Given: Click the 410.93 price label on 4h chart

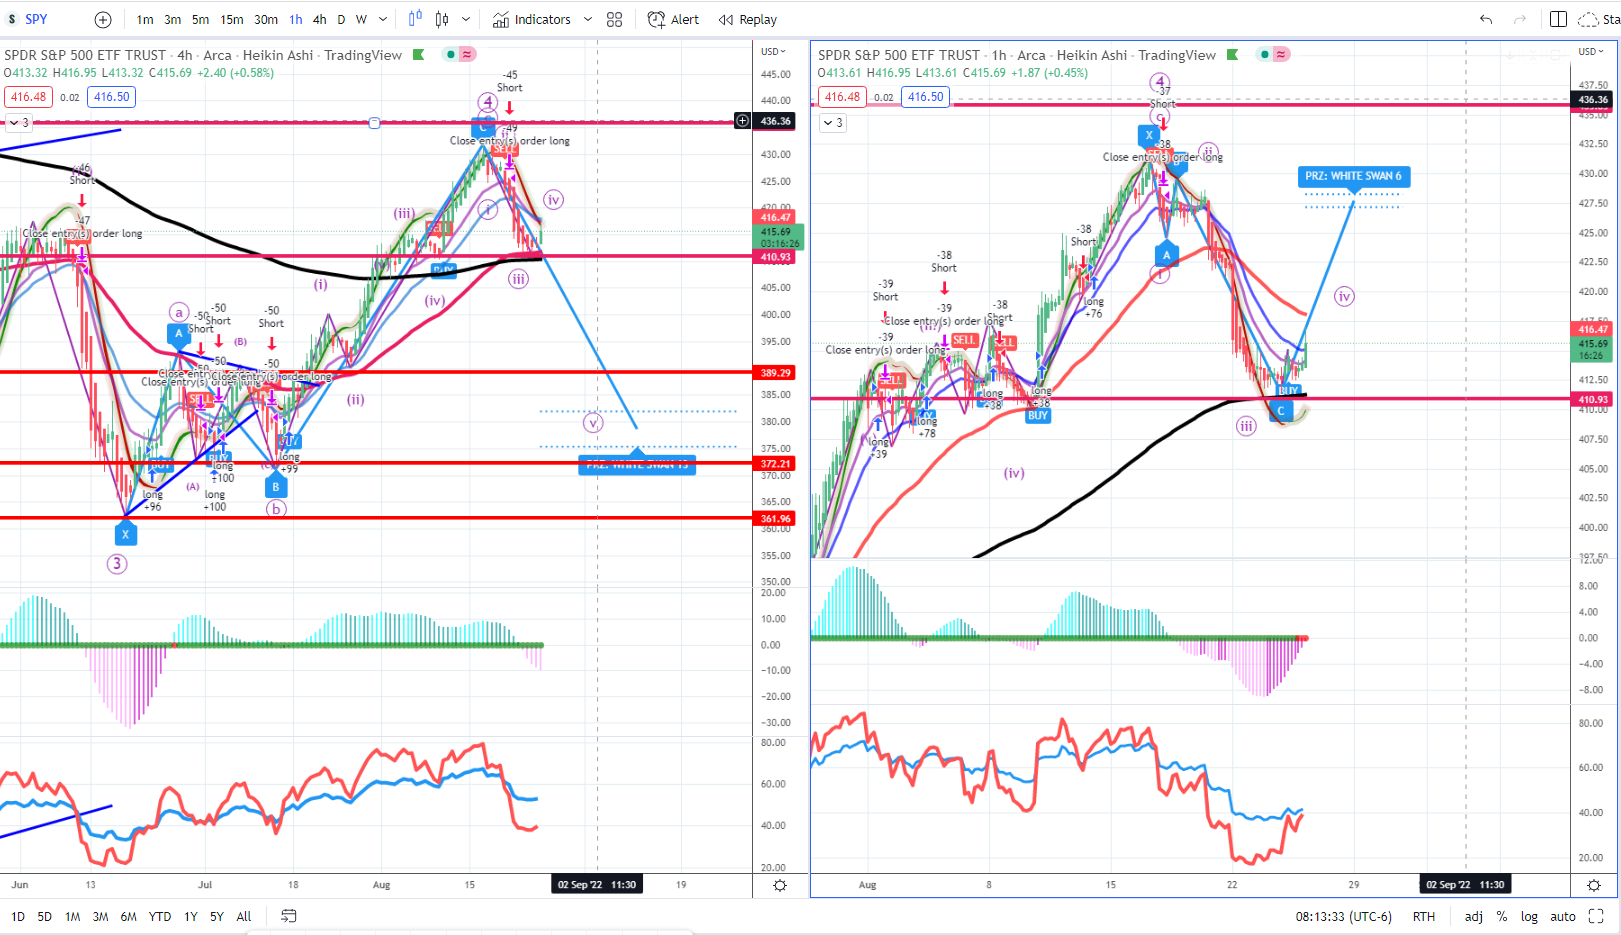Looking at the screenshot, I should [776, 257].
